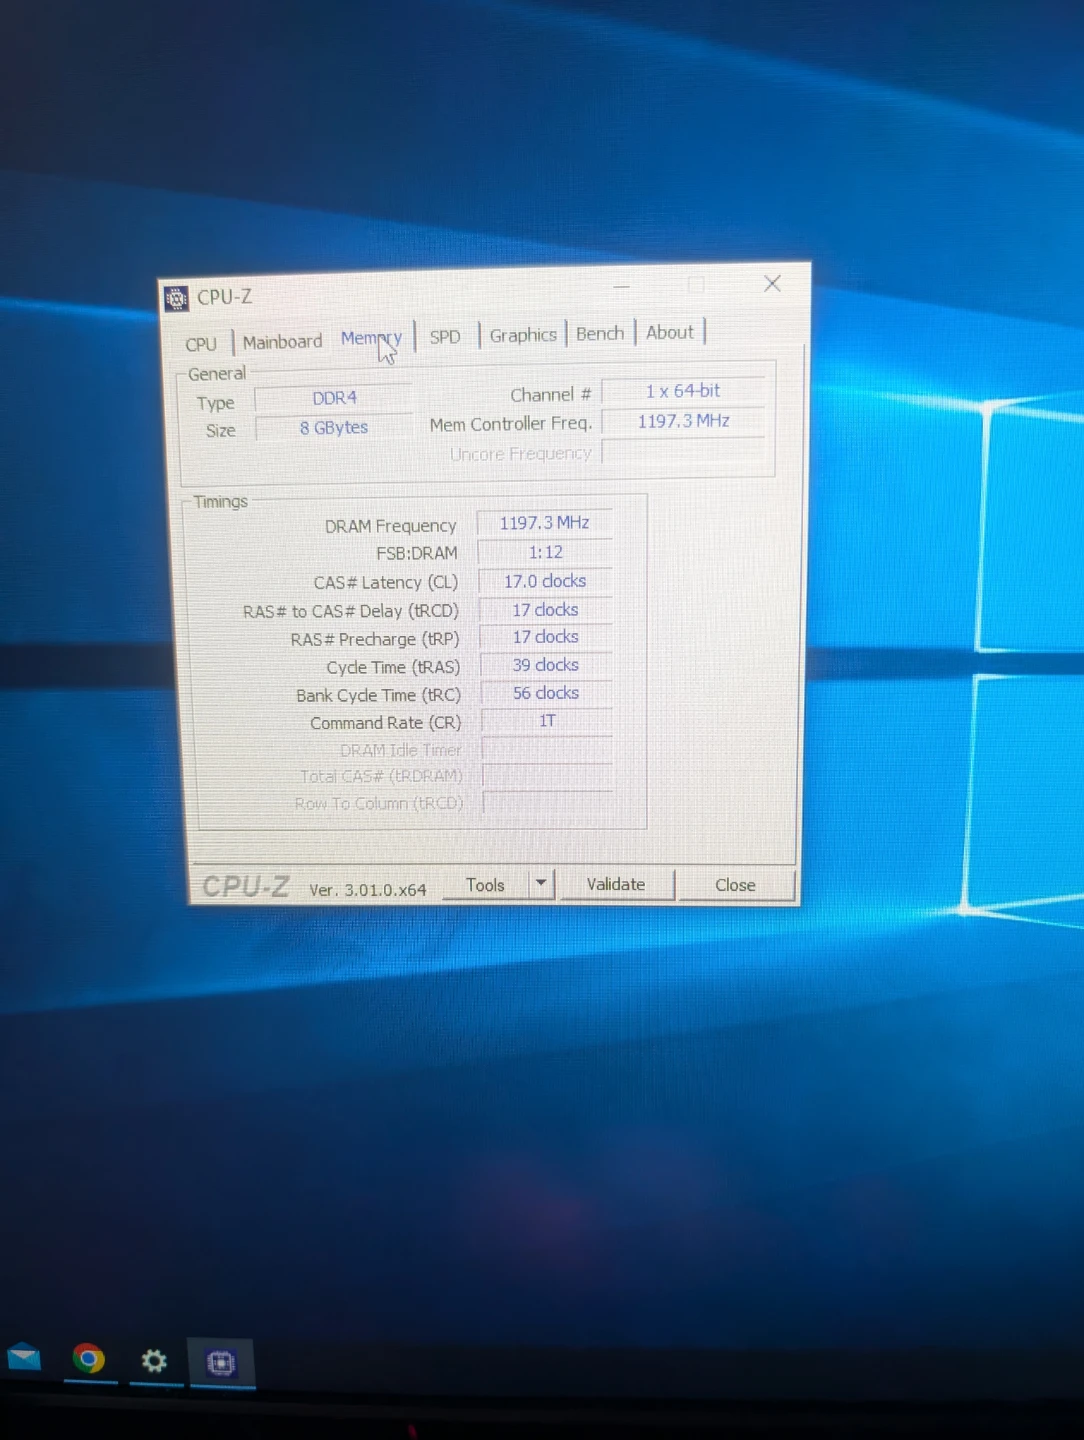Click the Close button at bottom

tap(735, 885)
